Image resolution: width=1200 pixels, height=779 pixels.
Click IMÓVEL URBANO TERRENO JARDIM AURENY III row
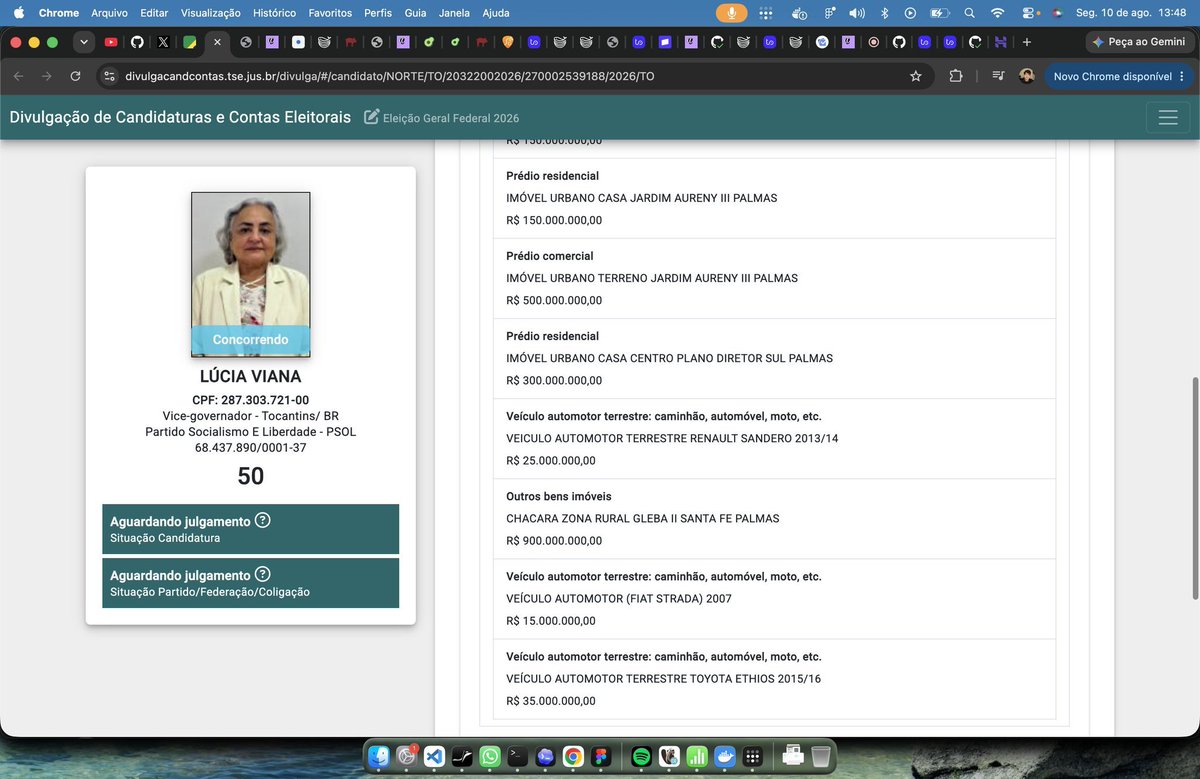(x=774, y=278)
